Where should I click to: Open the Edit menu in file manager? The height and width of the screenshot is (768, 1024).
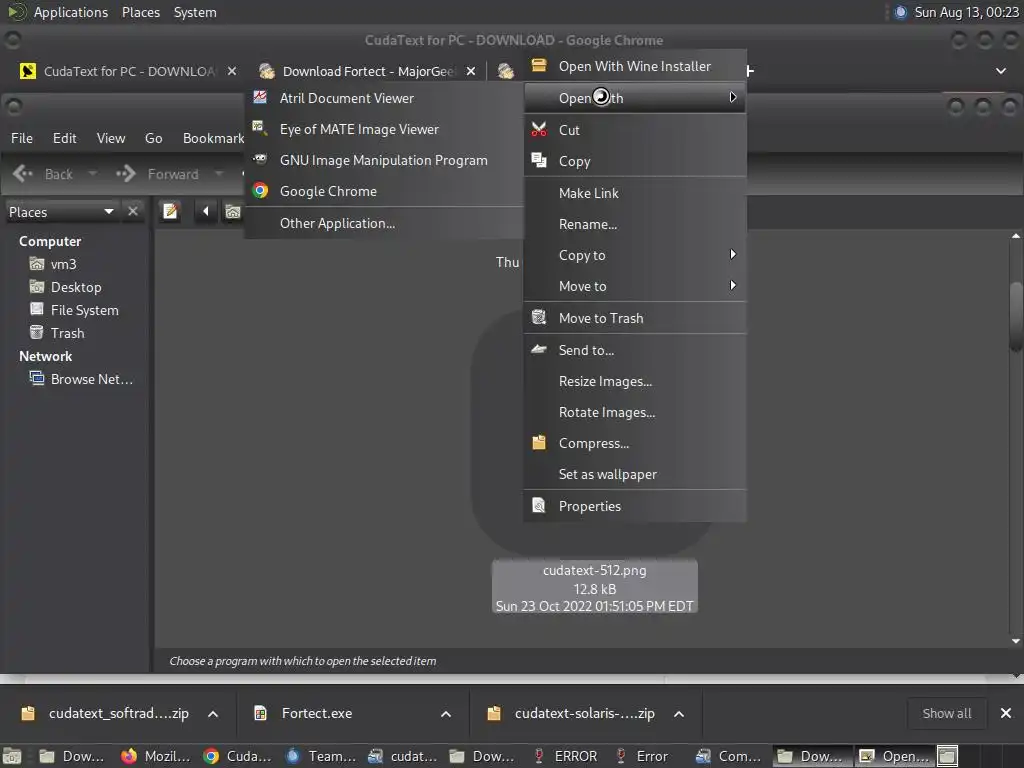coord(65,138)
